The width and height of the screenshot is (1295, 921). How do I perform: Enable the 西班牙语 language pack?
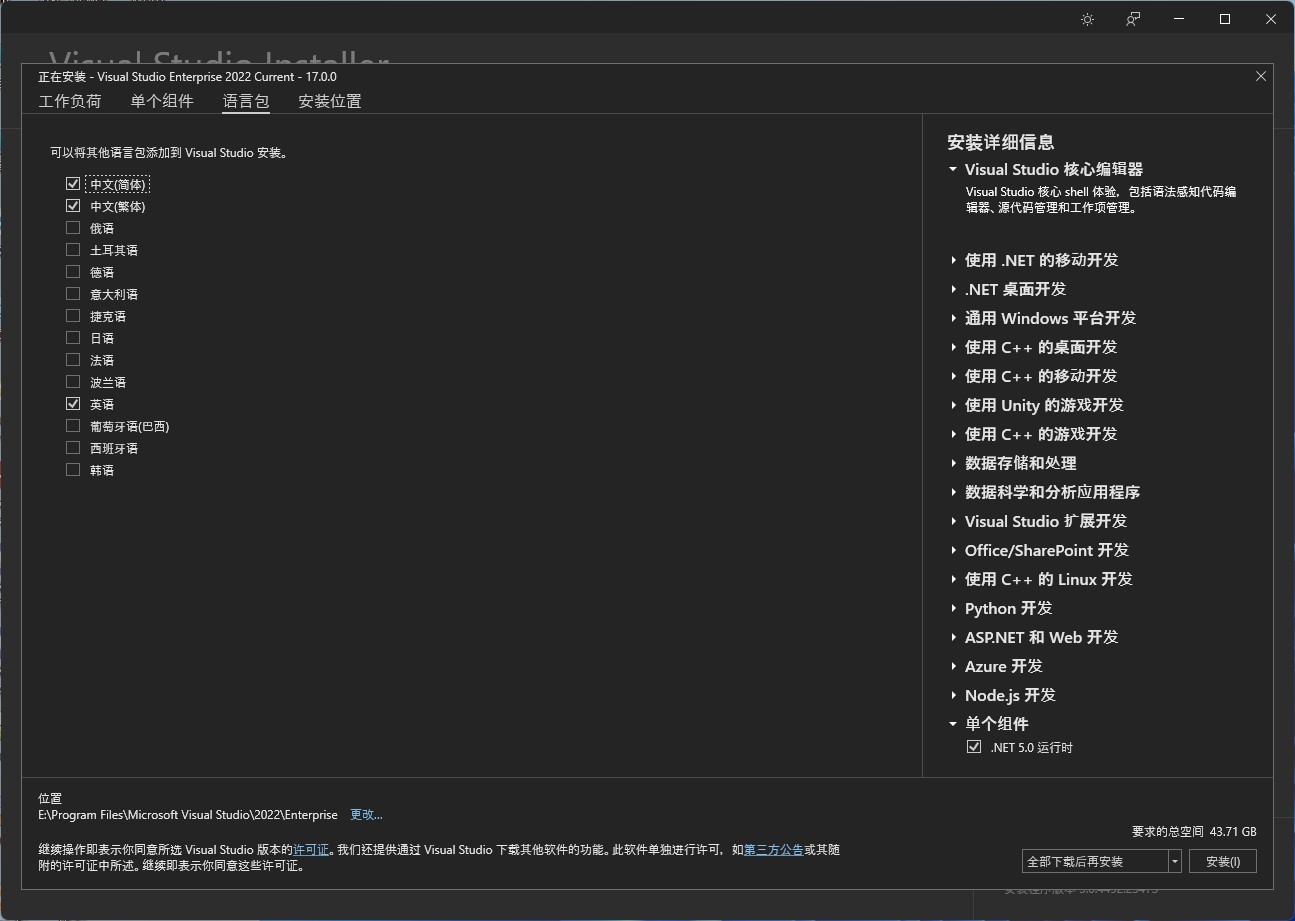[x=73, y=448]
